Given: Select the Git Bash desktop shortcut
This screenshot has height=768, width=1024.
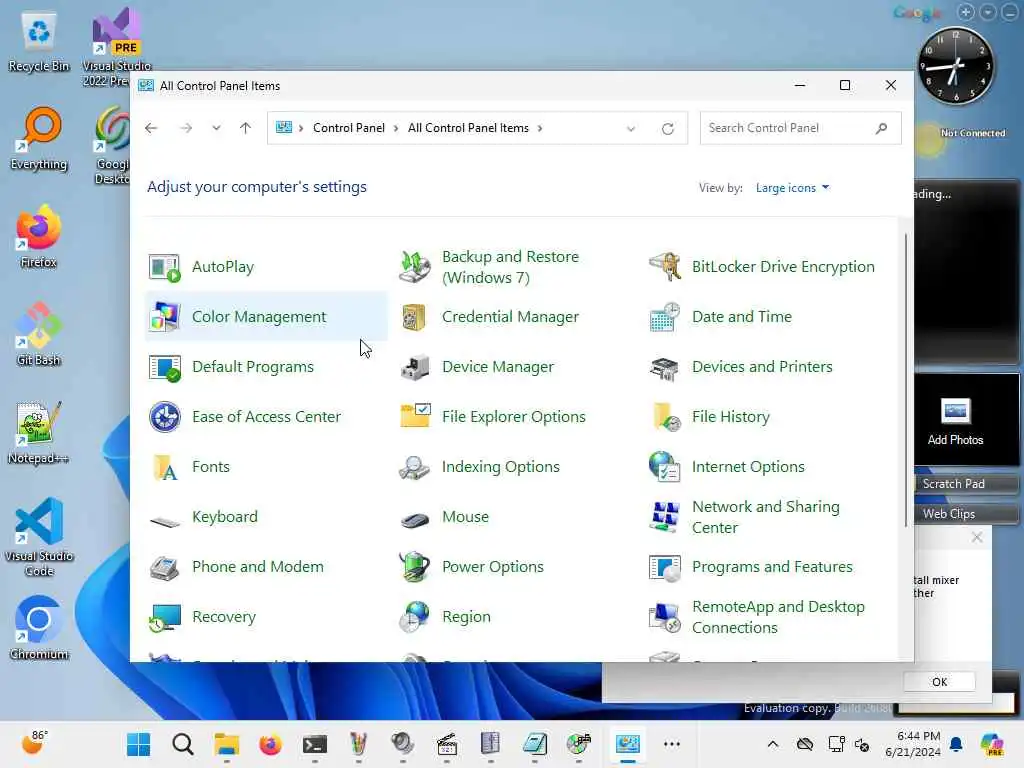Looking at the screenshot, I should pos(39,334).
